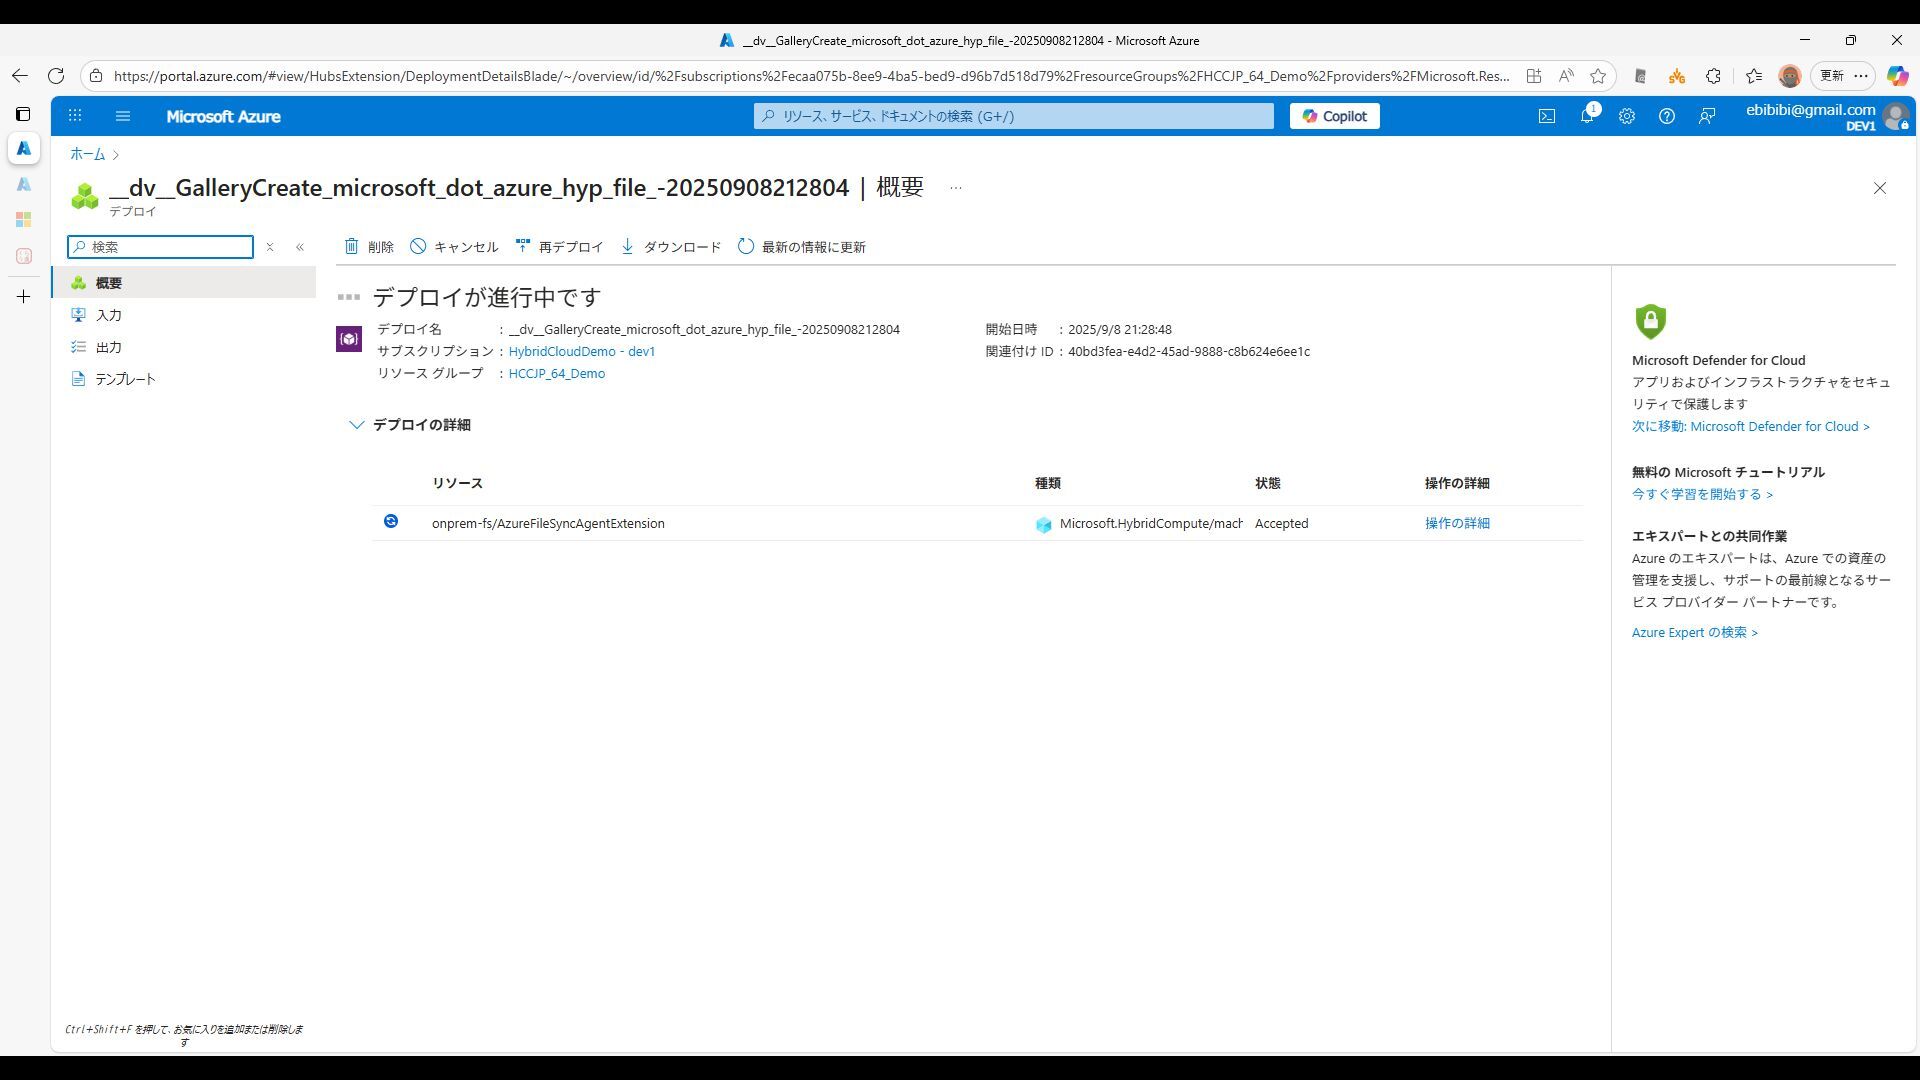Click the Accepted status cell
This screenshot has height=1080, width=1920.
(1281, 523)
